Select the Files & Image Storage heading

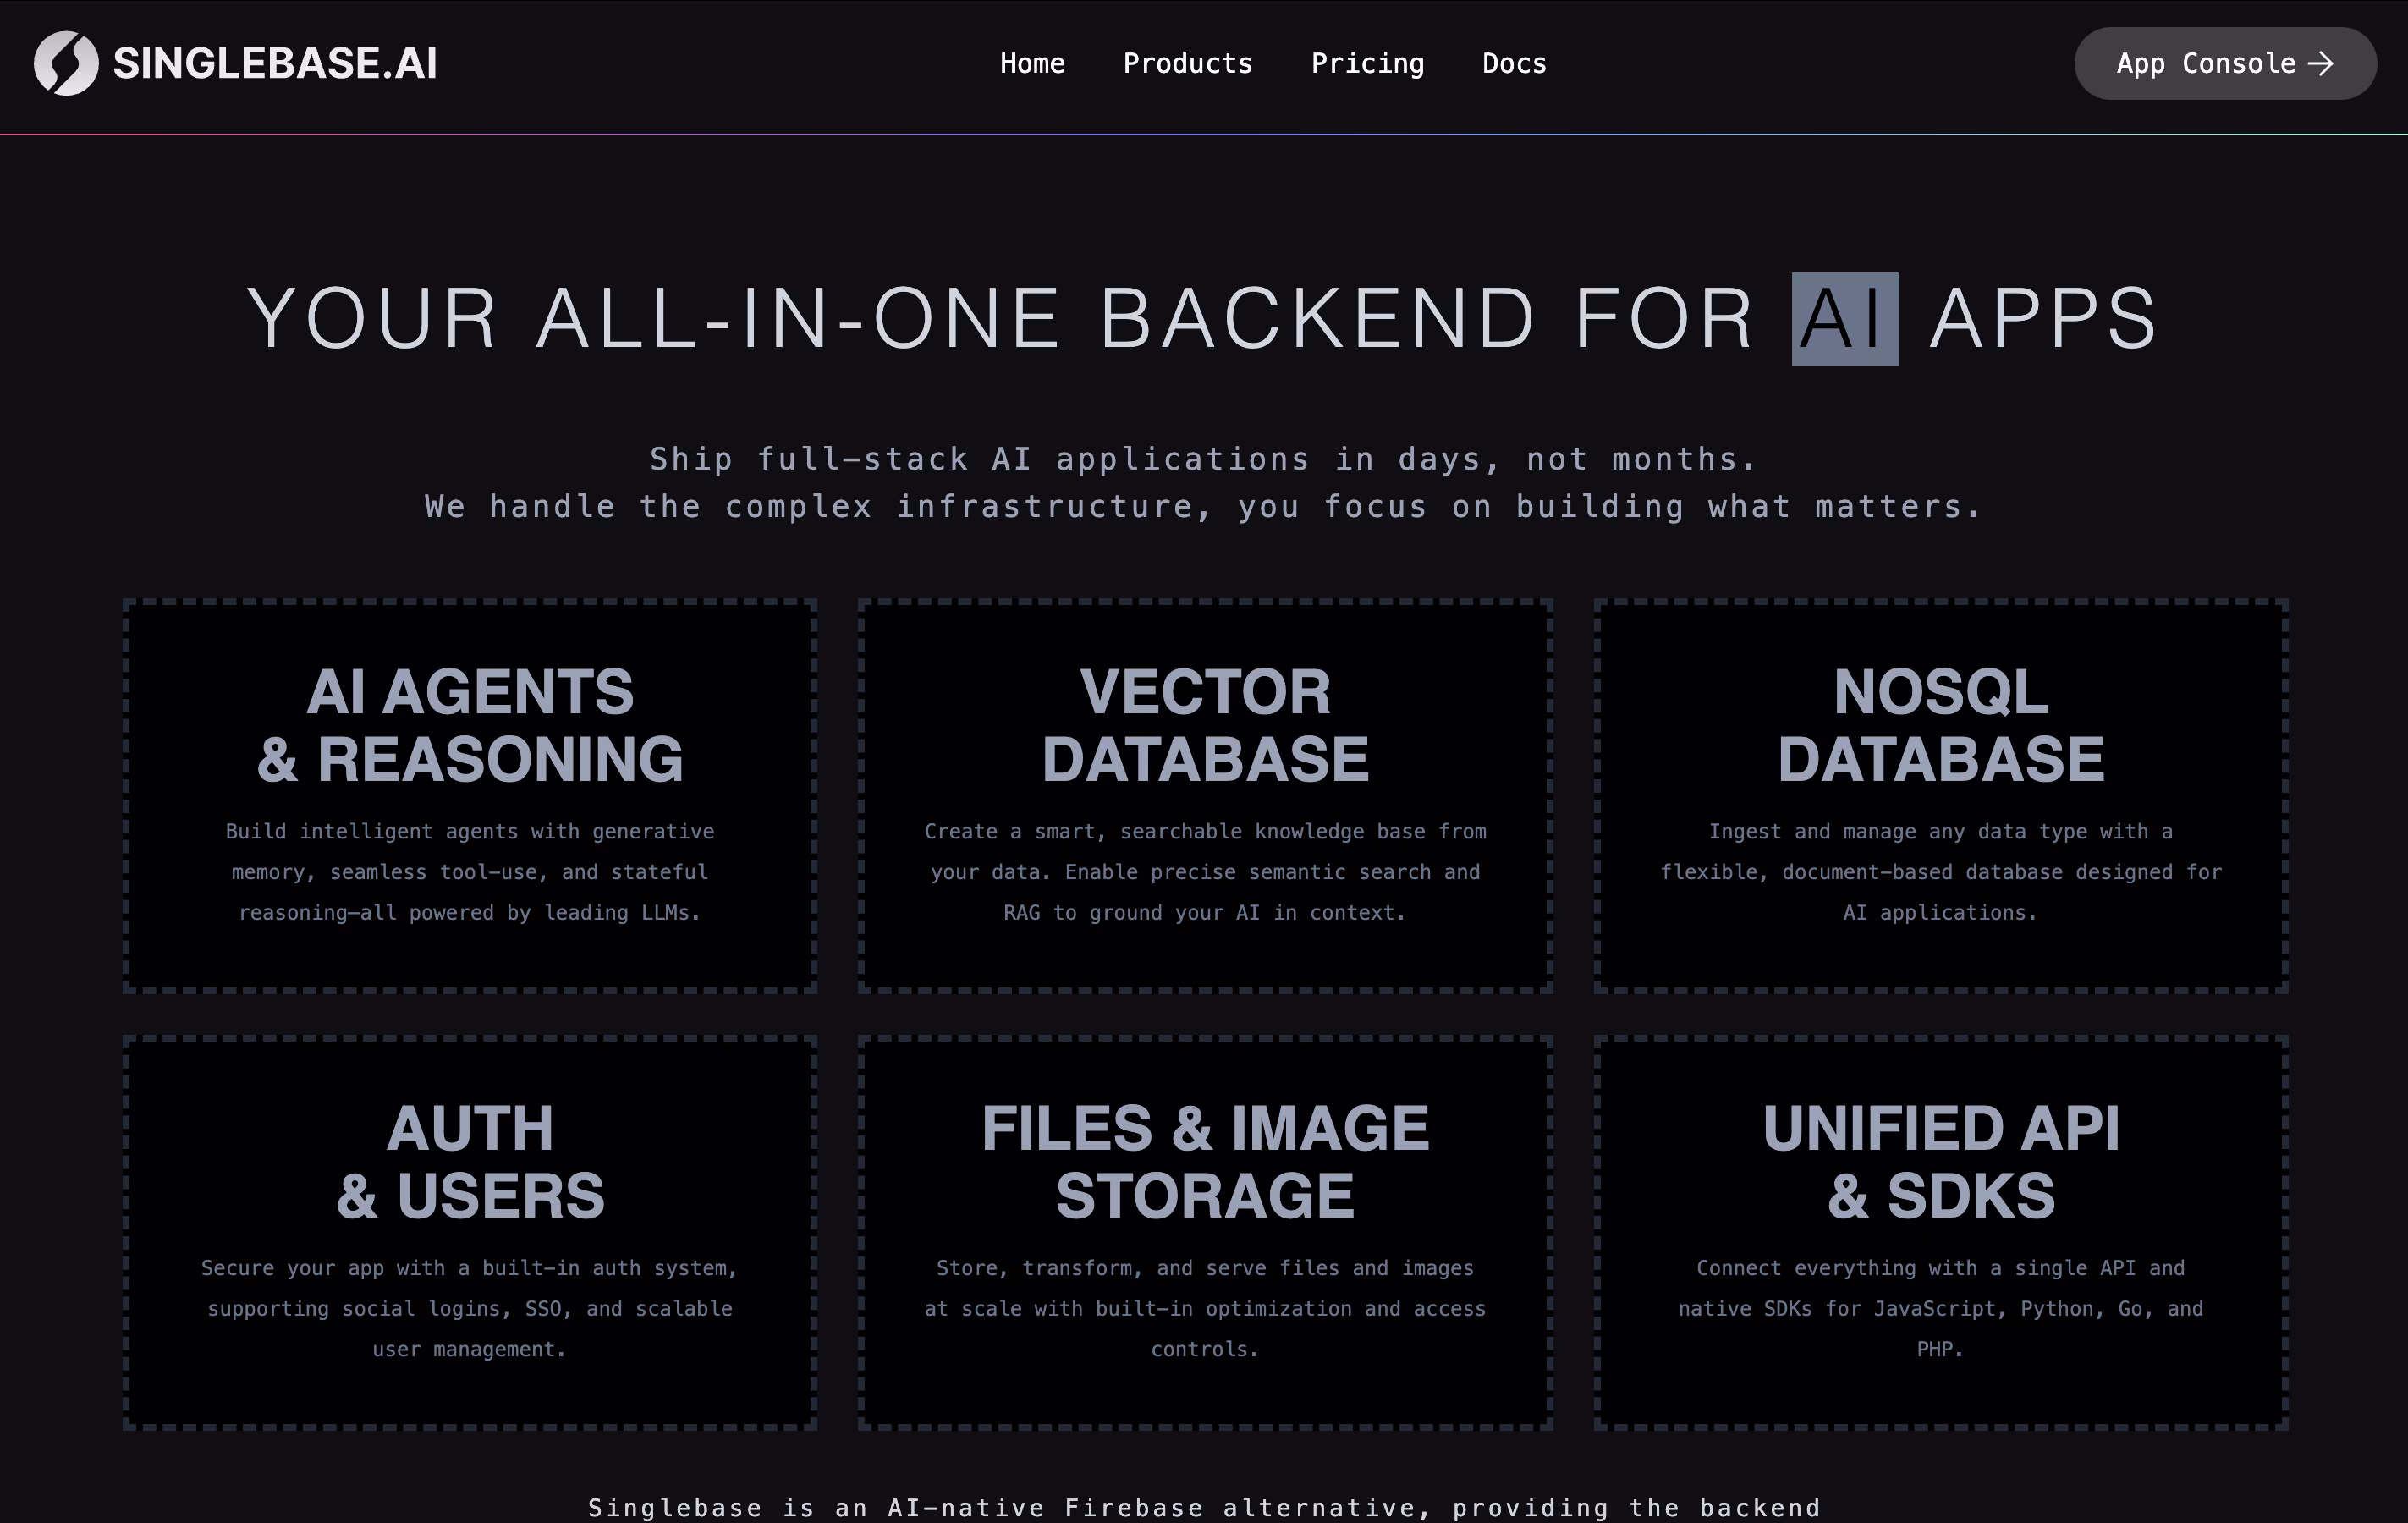tap(1205, 1161)
